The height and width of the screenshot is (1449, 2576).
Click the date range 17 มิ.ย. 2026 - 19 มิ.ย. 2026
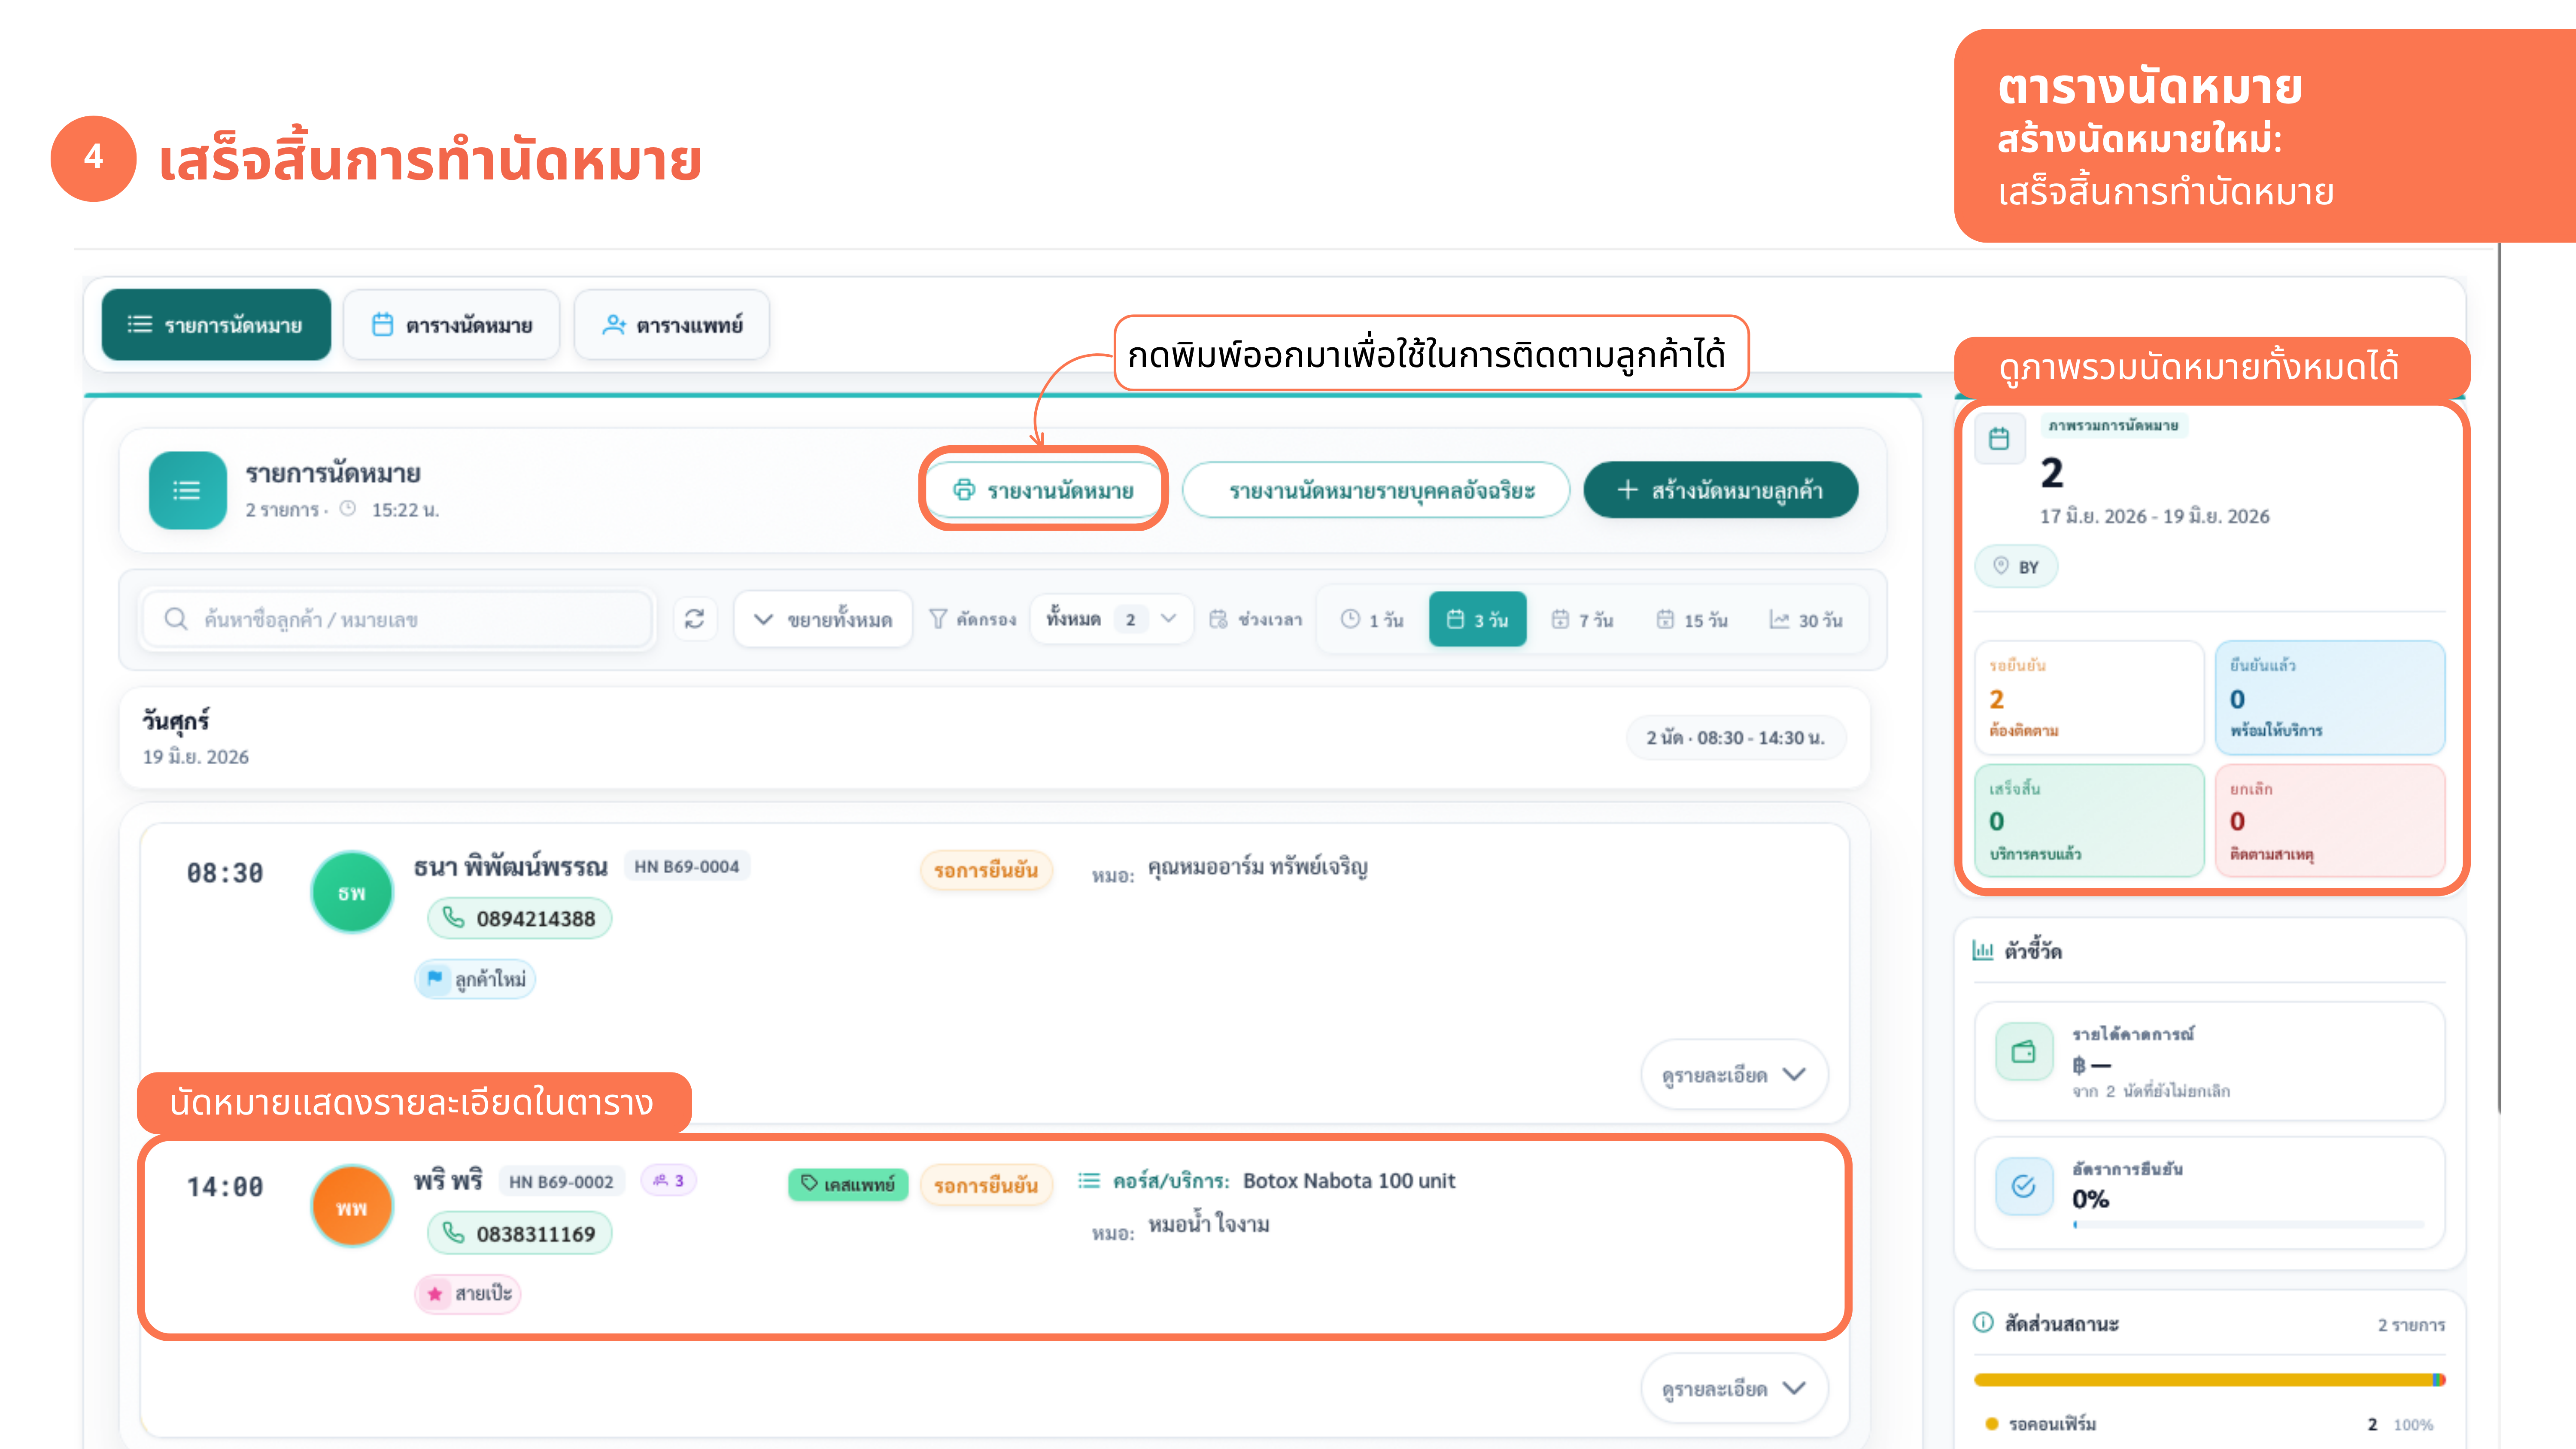tap(2155, 517)
